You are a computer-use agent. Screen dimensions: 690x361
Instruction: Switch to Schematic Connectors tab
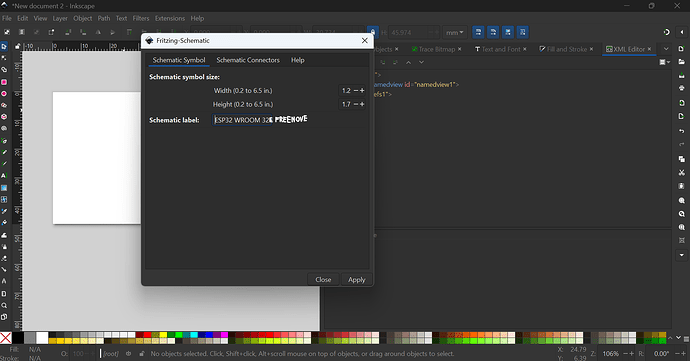tap(248, 60)
